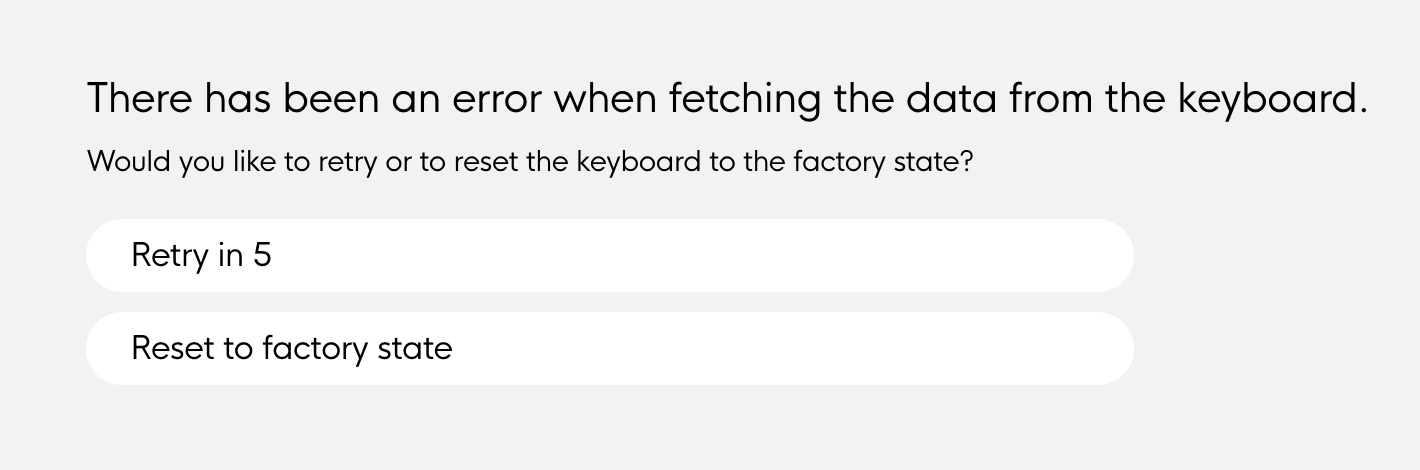The image size is (1420, 470).
Task: Restore the keyboard to factory state
Action: click(x=610, y=348)
